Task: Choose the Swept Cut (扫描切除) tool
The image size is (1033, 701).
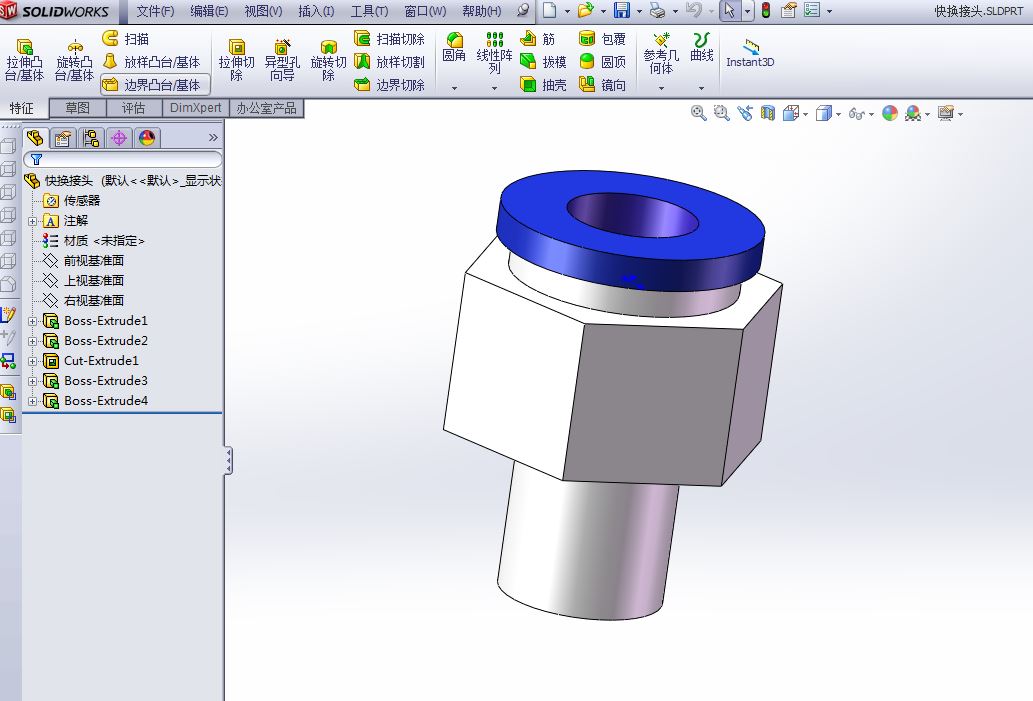Action: coord(389,39)
